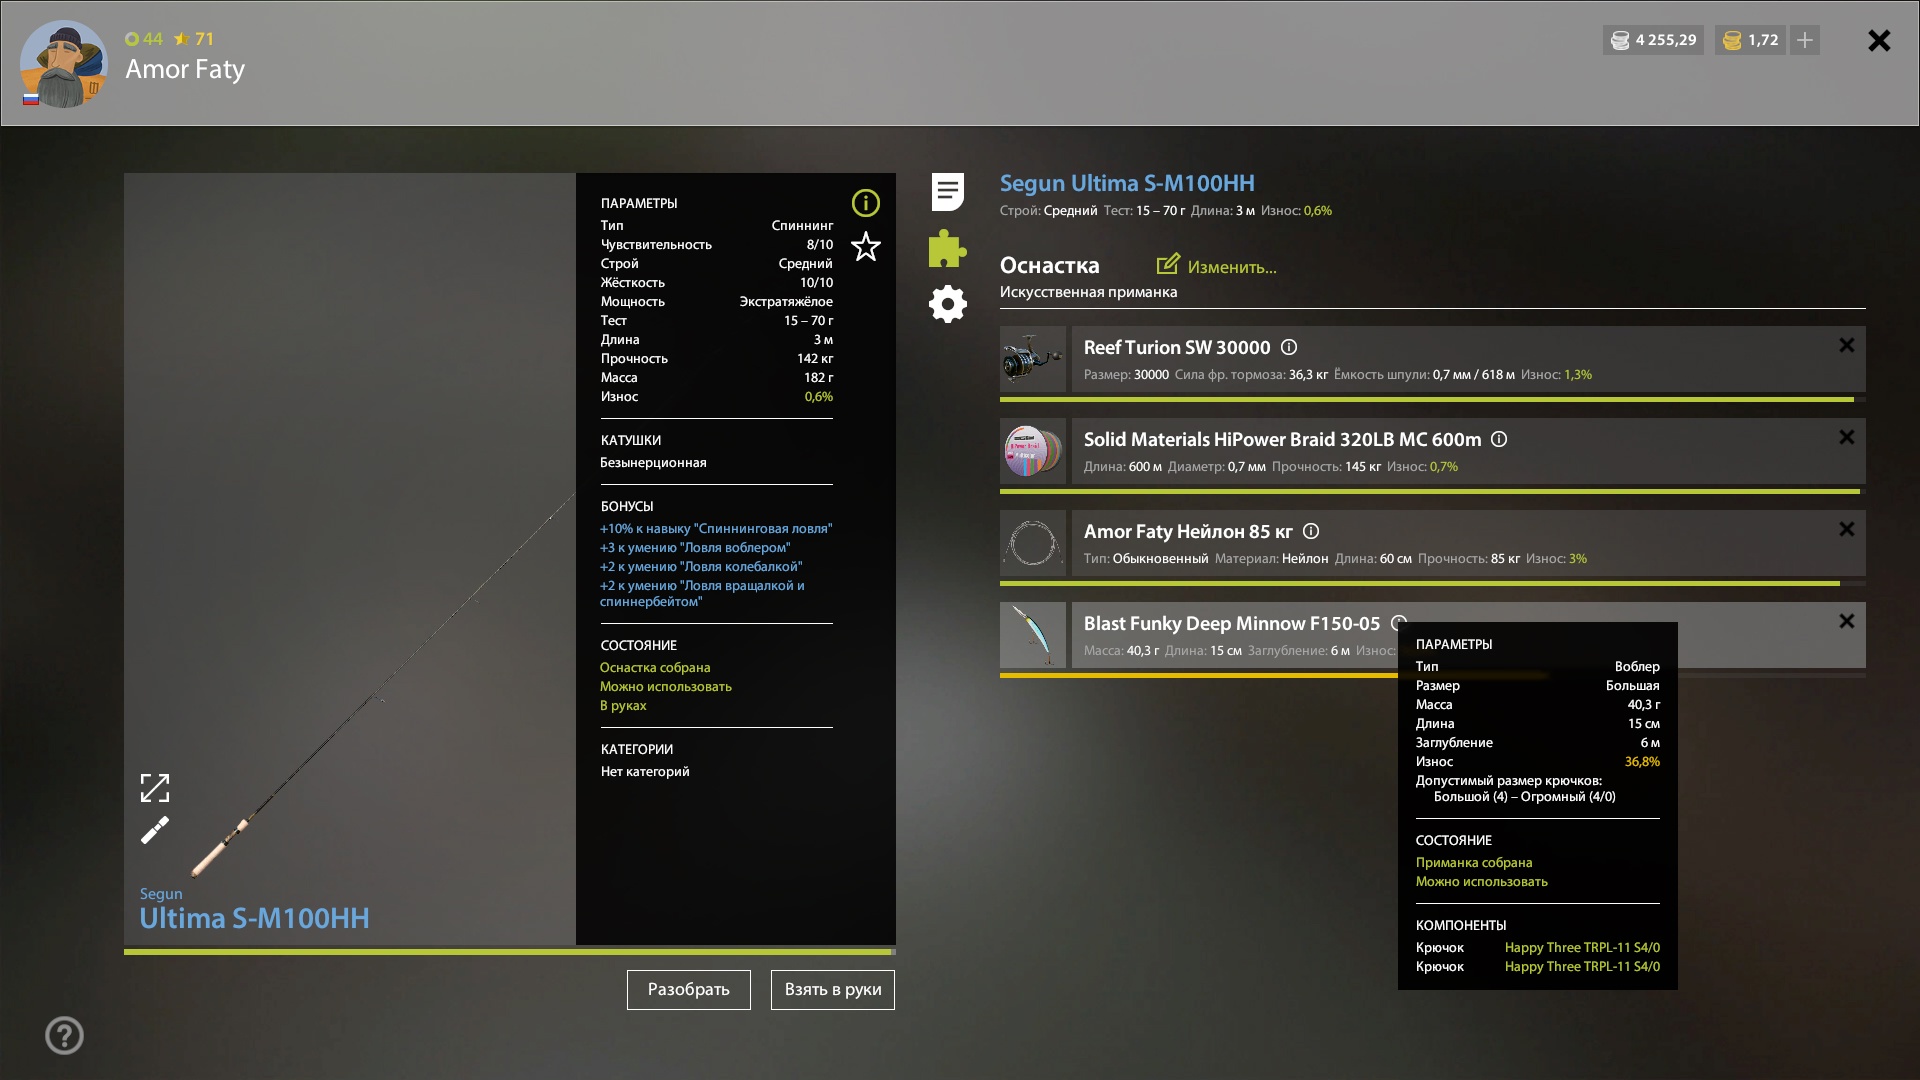
Task: Click the Износ 36,8% value in tooltip
Action: tap(1642, 762)
